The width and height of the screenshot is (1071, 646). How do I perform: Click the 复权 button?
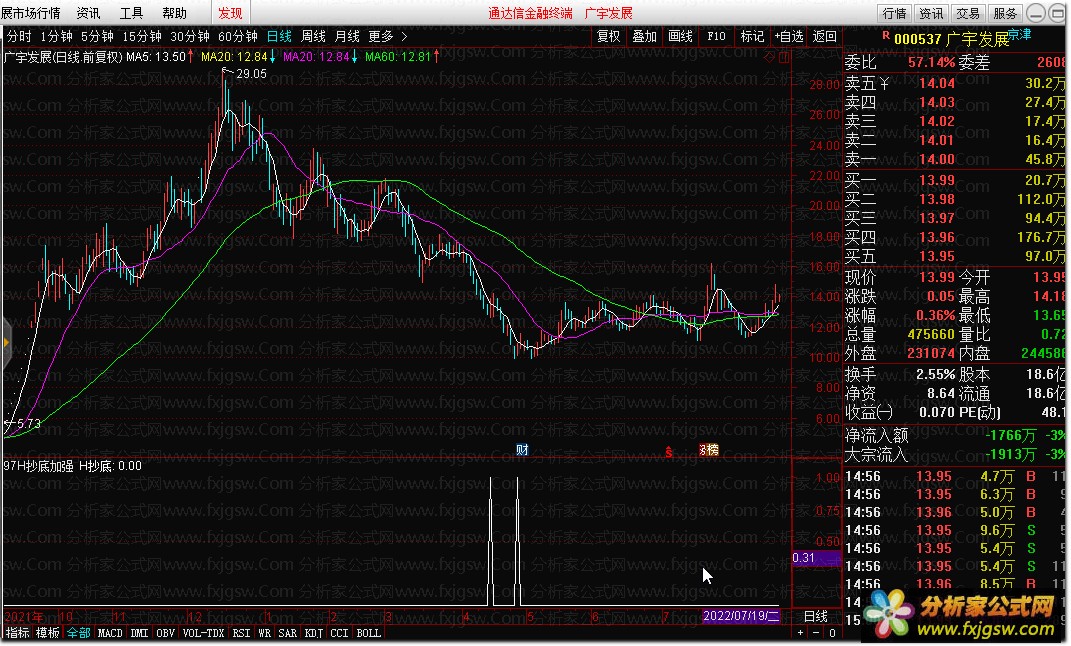(x=609, y=36)
